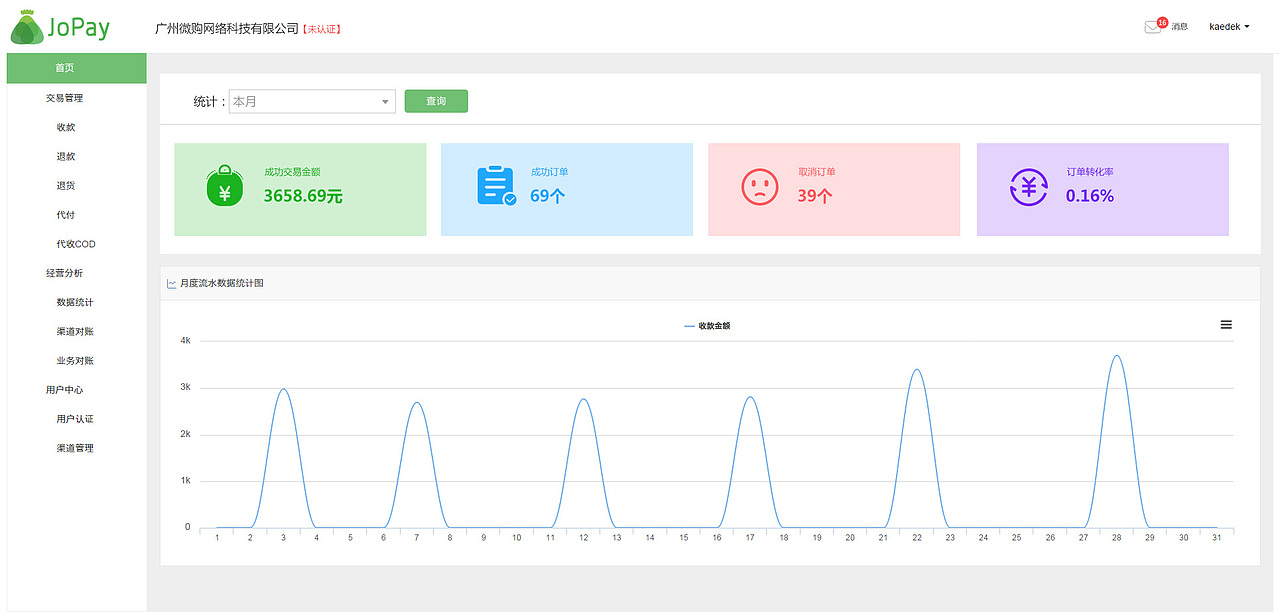Screen dimensions: 1280x612
Task: Click the red sad face icon
Action: coord(760,187)
